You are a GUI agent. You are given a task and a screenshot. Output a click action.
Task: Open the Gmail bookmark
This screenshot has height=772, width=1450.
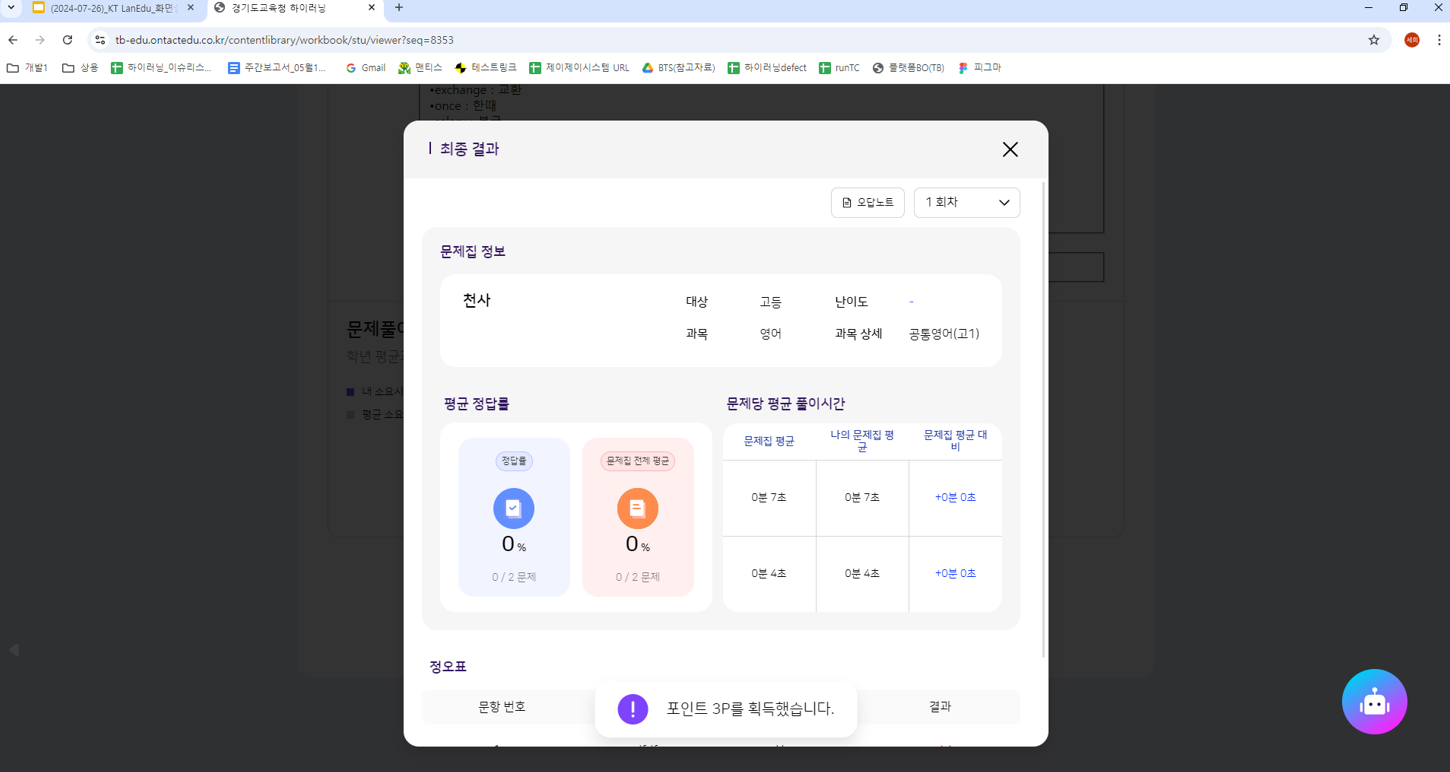[x=365, y=68]
